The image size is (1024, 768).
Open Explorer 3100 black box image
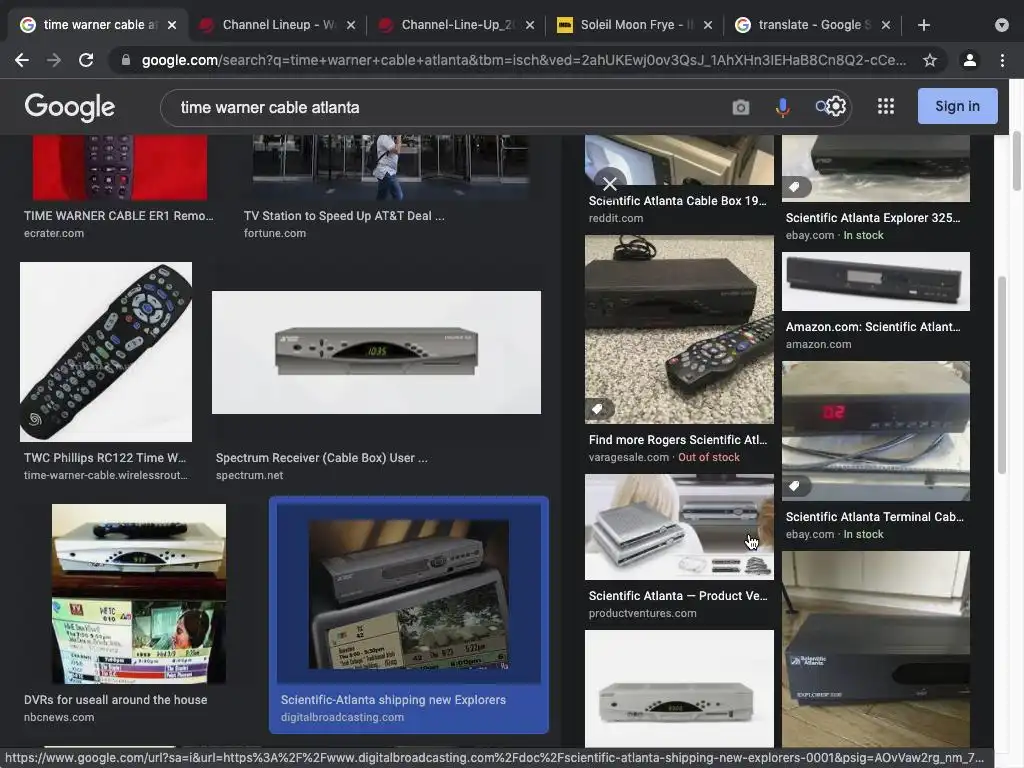876,649
